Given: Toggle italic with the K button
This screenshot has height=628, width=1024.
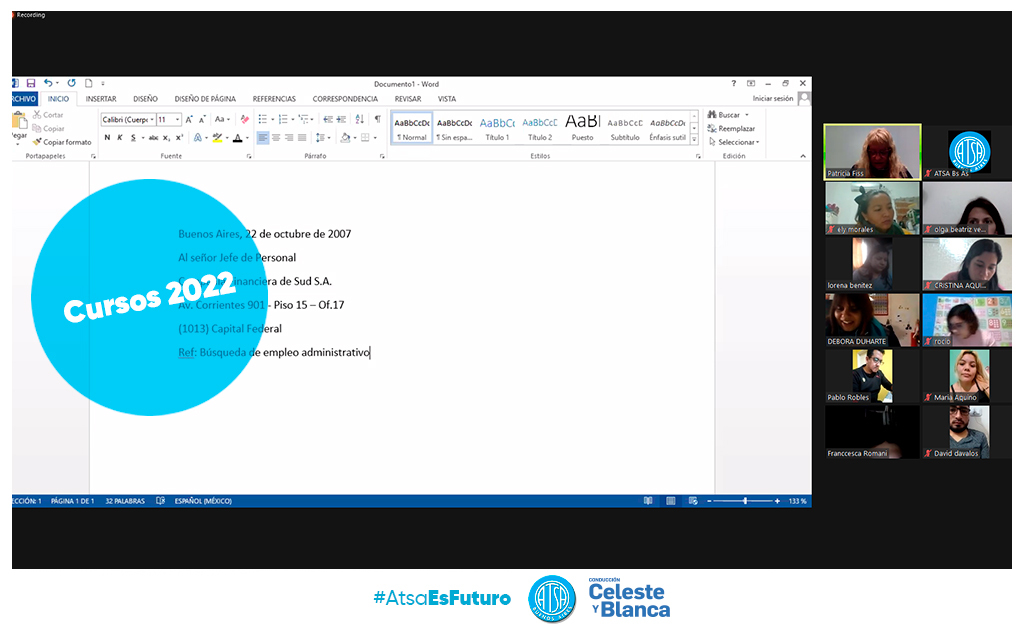Looking at the screenshot, I should [x=120, y=138].
